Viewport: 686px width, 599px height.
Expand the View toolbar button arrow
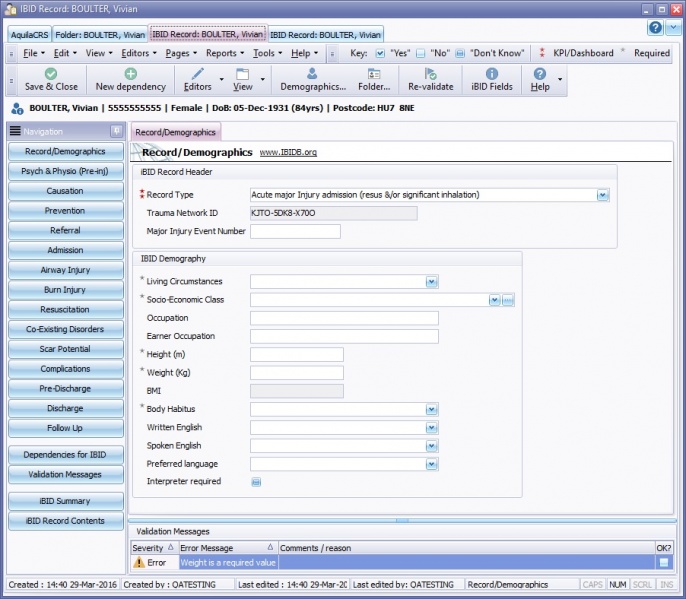[x=263, y=80]
